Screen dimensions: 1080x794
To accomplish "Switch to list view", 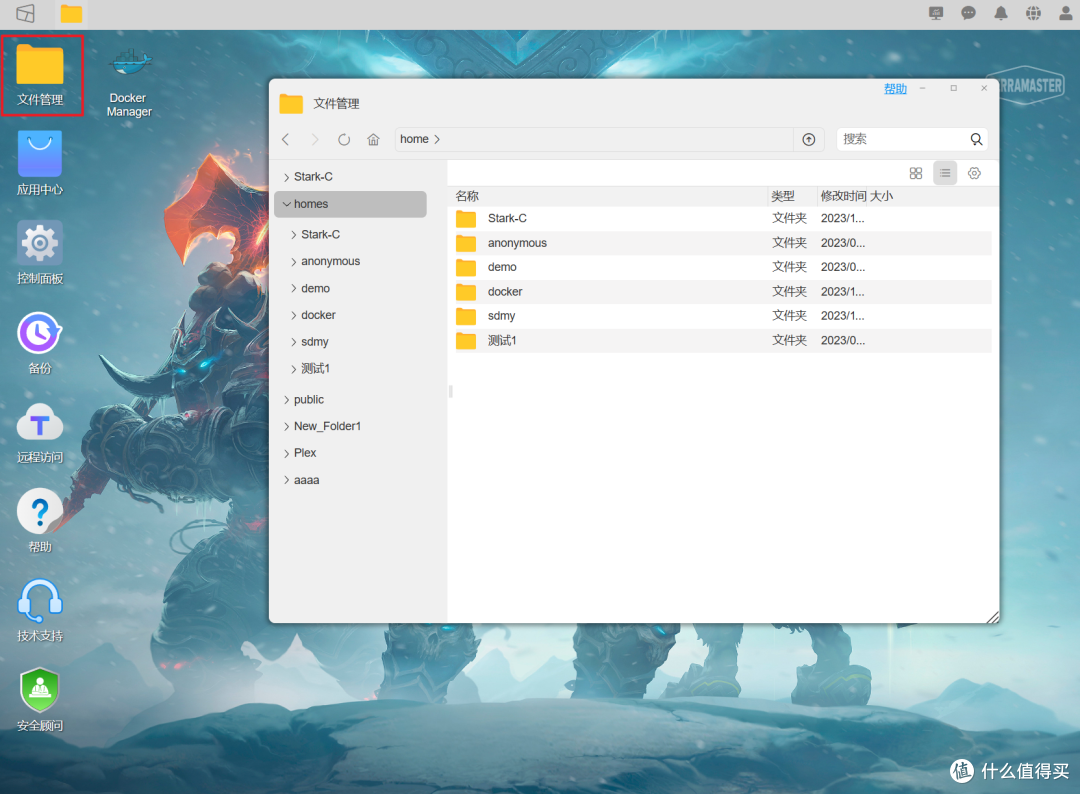I will [x=945, y=174].
